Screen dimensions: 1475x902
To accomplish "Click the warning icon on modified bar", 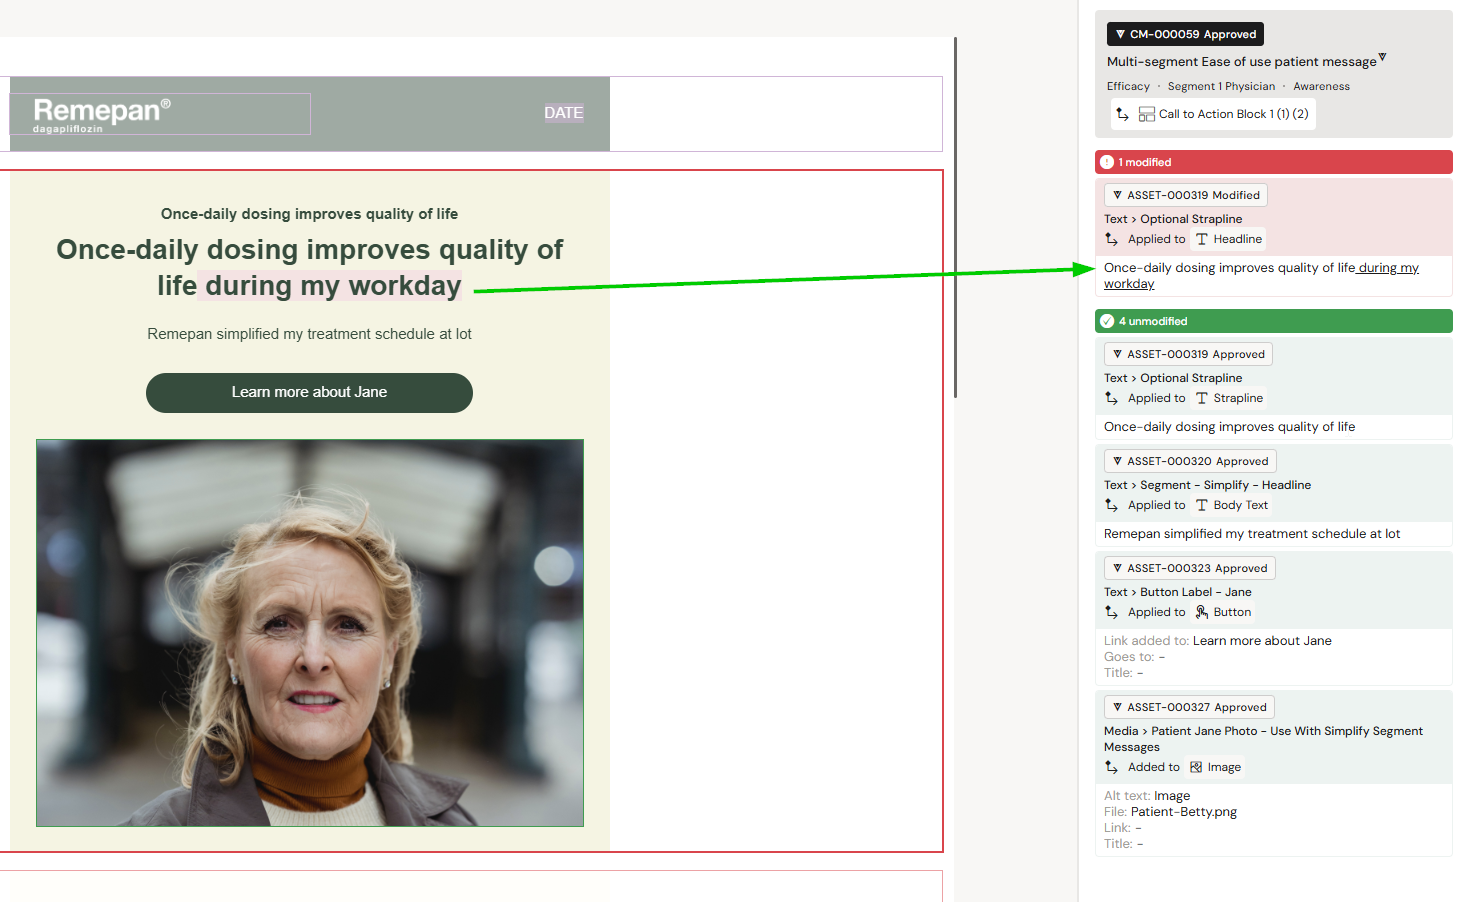I will point(1107,162).
